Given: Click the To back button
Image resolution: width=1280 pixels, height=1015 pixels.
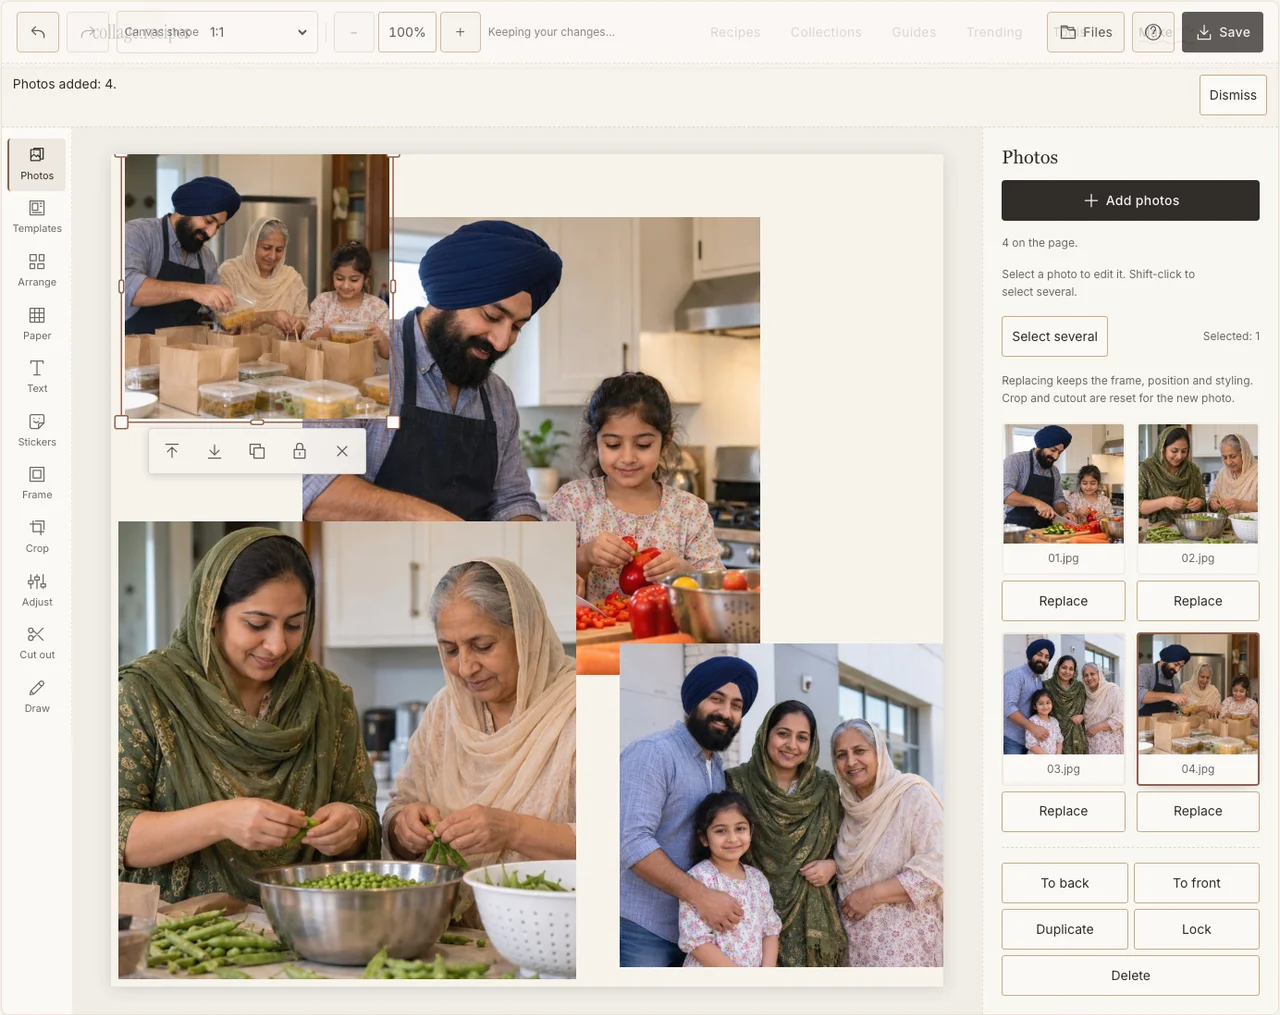Looking at the screenshot, I should tap(1065, 883).
